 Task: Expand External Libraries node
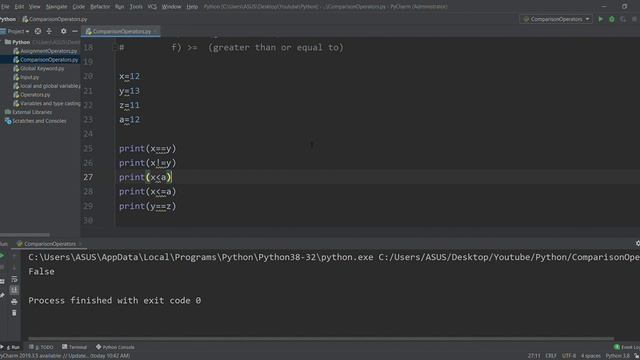tap(28, 112)
